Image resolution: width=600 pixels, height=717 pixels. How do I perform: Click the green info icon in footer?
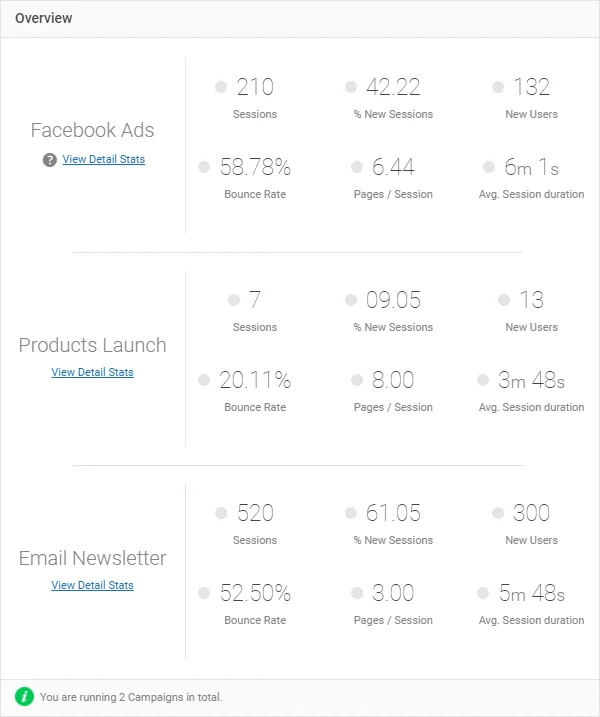click(25, 697)
